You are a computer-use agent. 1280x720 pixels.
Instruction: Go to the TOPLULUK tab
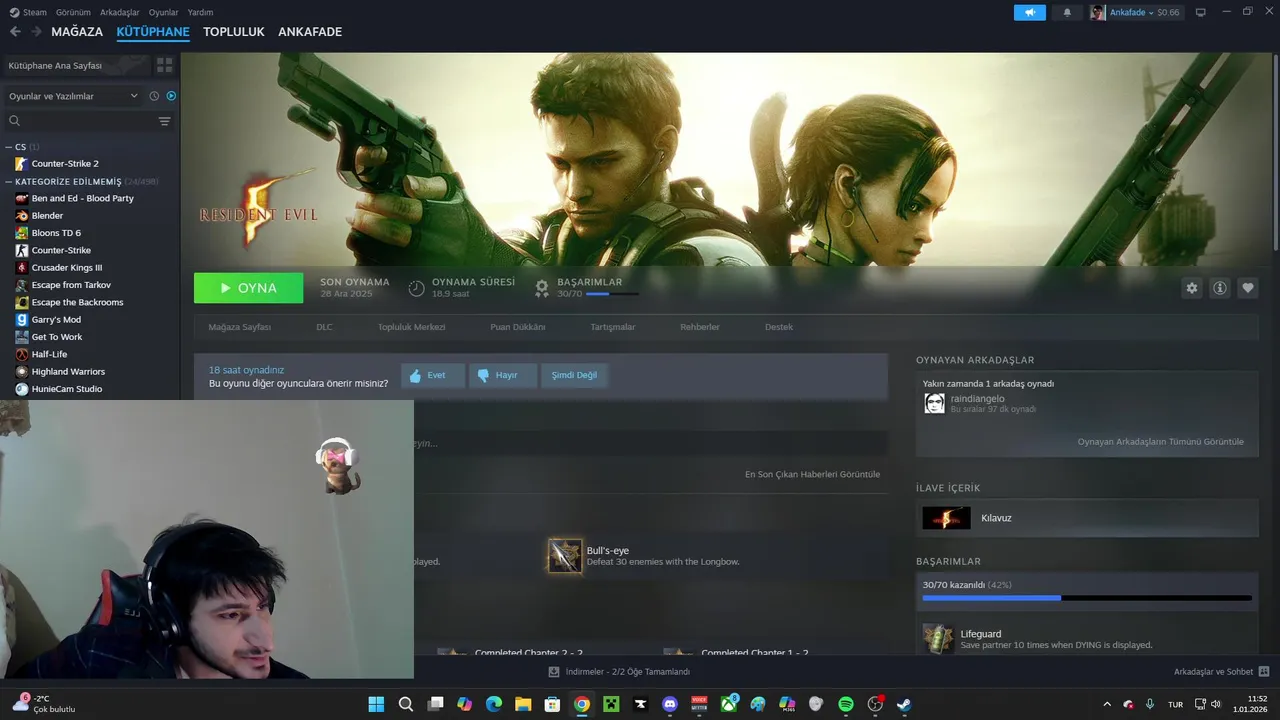coord(234,32)
